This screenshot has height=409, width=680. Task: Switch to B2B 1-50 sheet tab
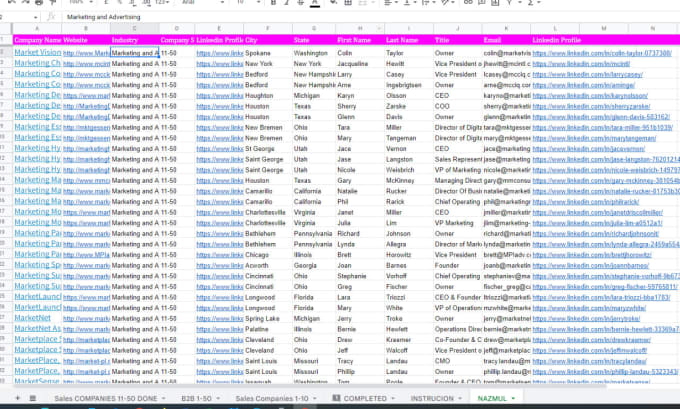196,398
